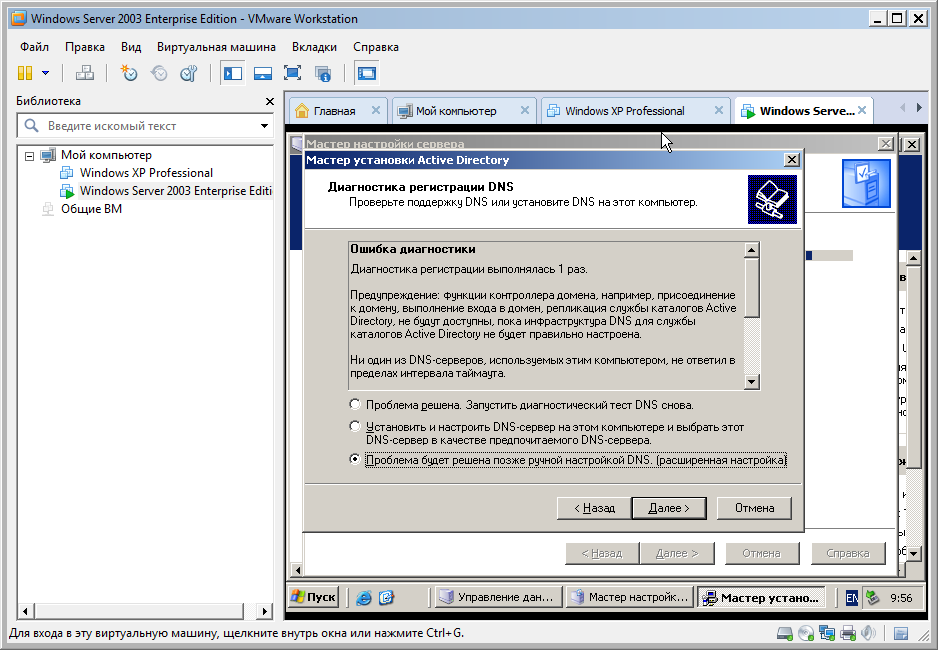Click the server setup wizard clipboard image
Screen dimensions: 938x650
[866, 184]
